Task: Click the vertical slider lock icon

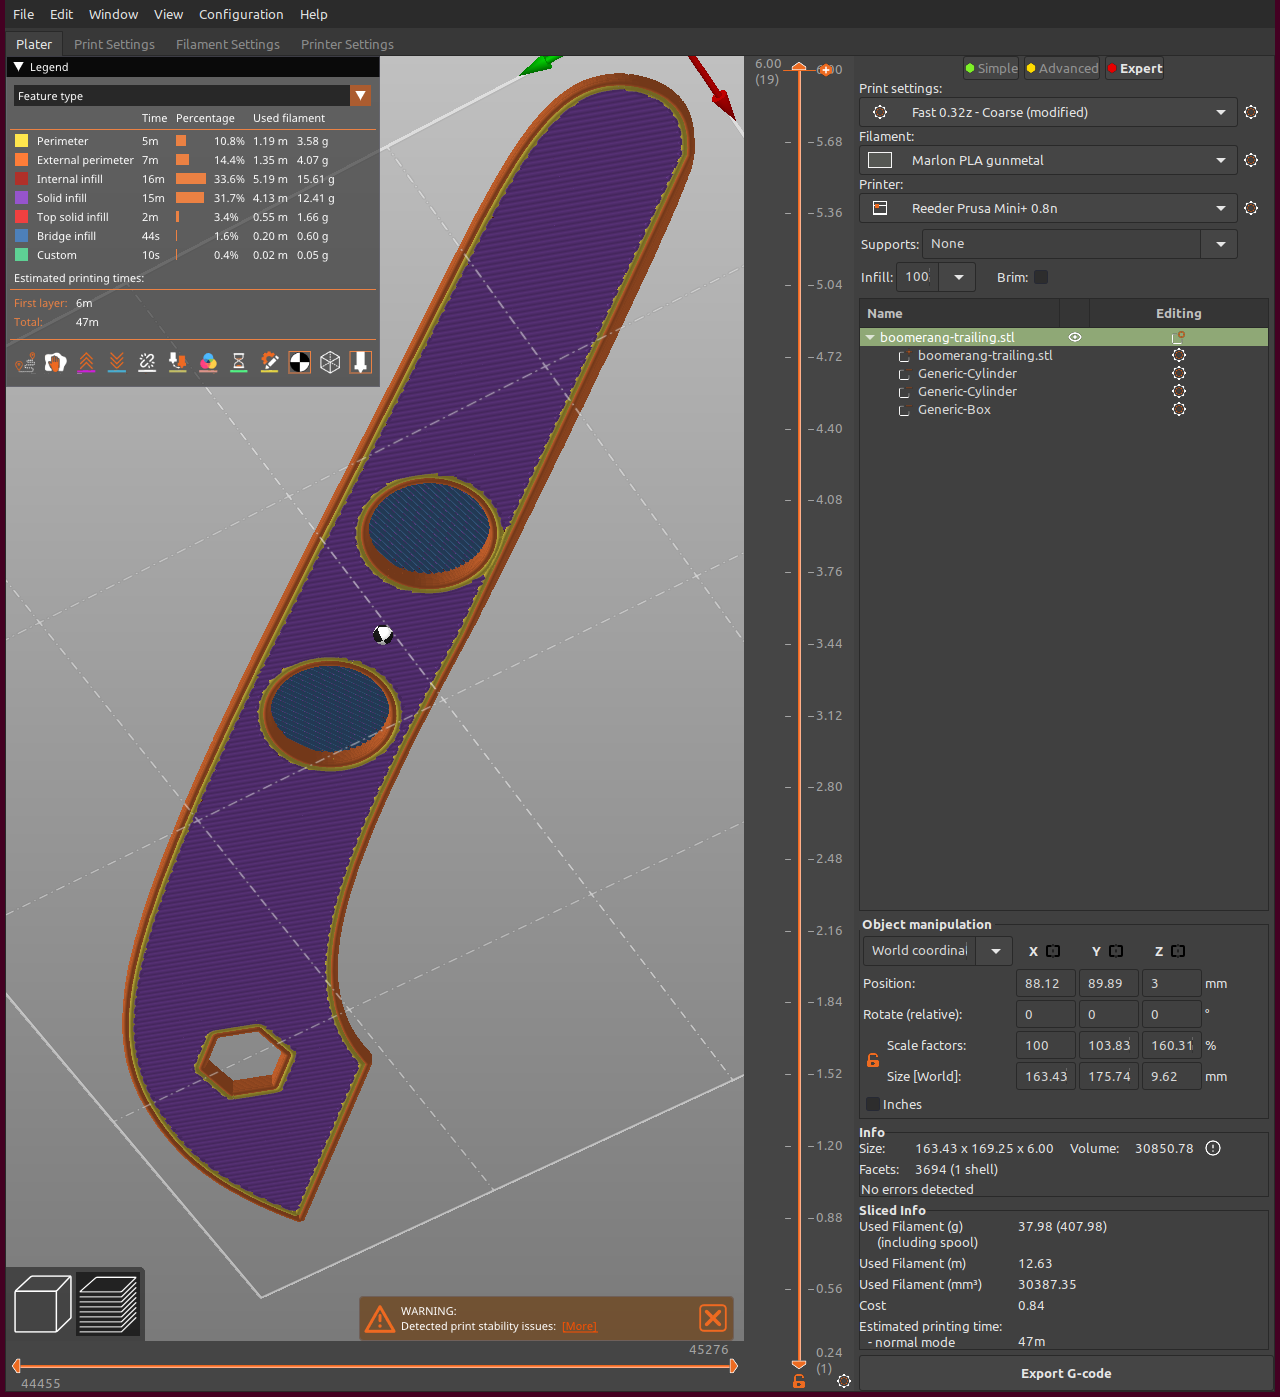Action: coord(799,1381)
